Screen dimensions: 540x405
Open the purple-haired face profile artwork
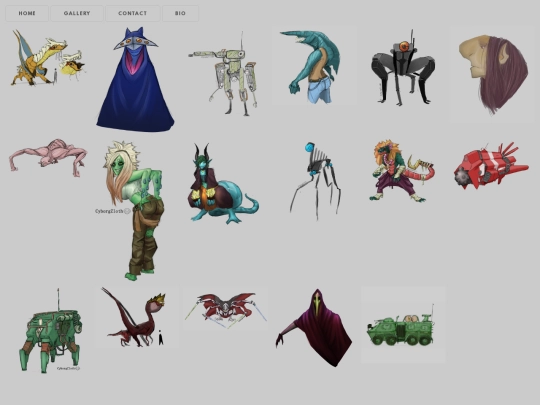[493, 74]
